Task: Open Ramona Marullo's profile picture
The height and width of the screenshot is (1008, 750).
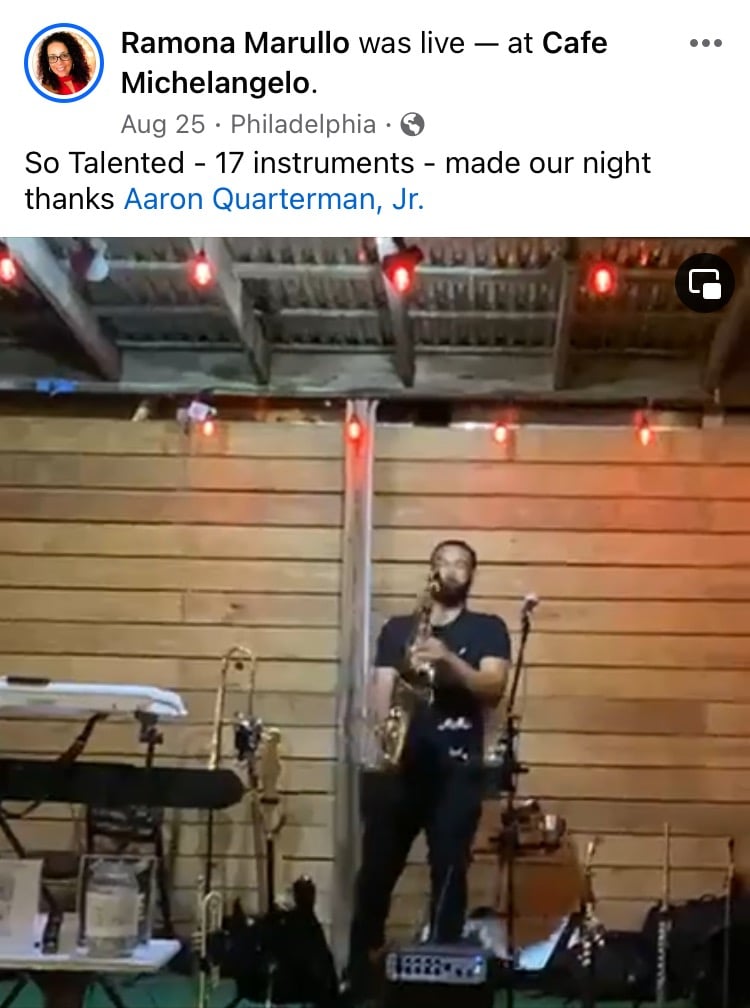Action: click(64, 63)
